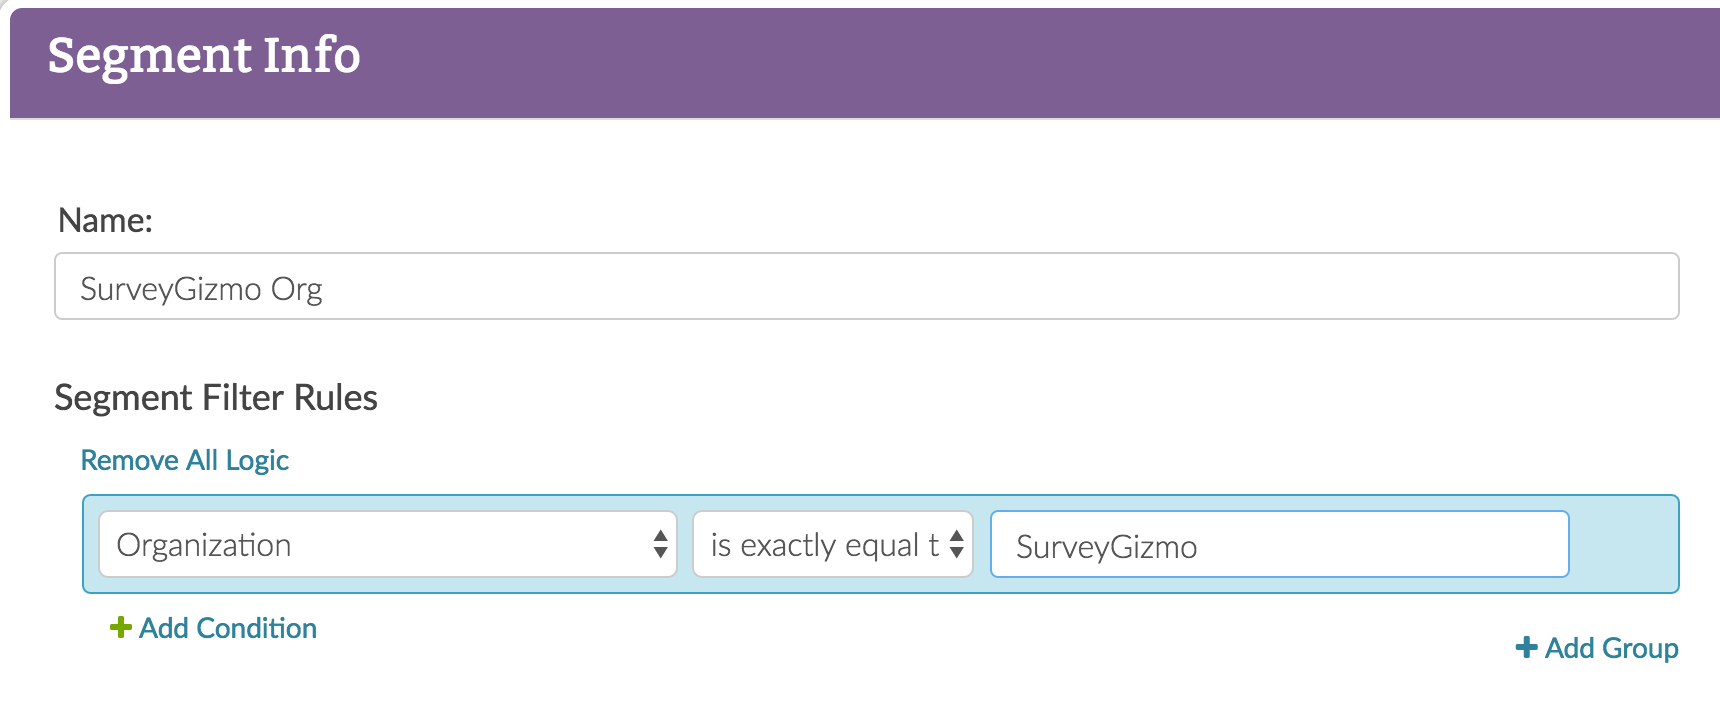Click the 'Name:' label
Image resolution: width=1720 pixels, height=708 pixels.
pos(105,221)
